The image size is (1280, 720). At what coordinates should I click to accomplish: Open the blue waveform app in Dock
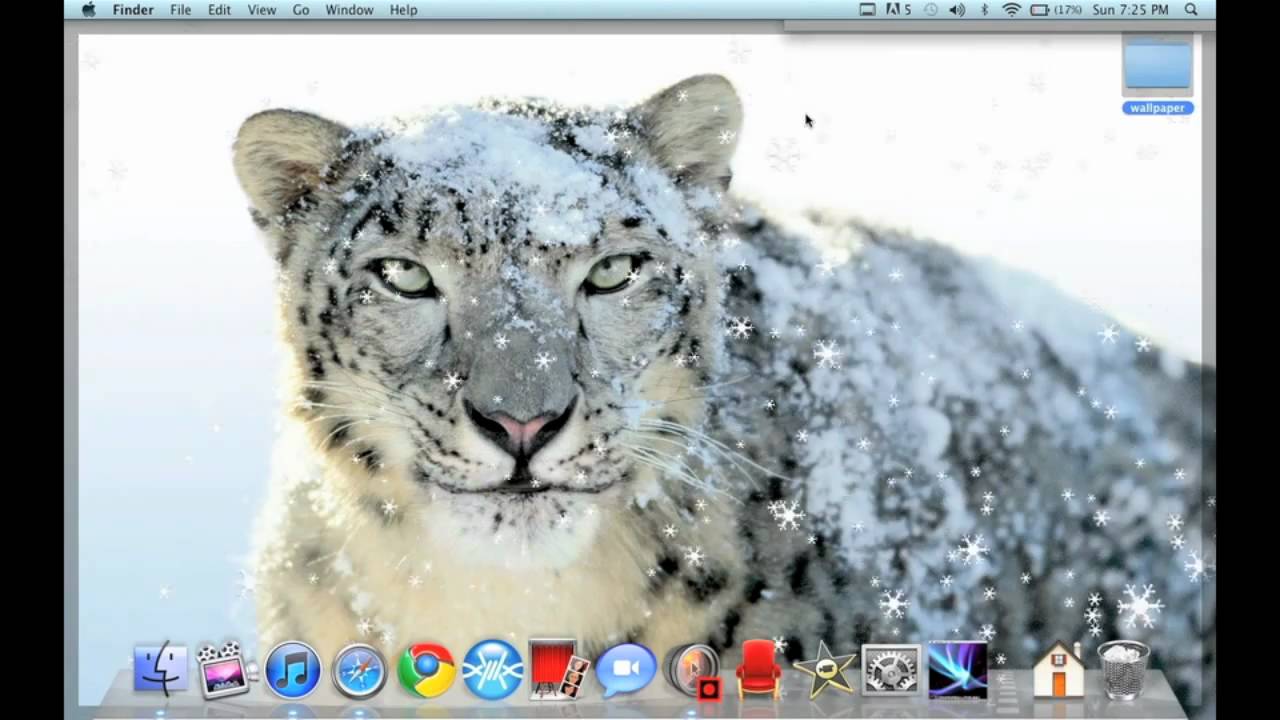(x=493, y=669)
